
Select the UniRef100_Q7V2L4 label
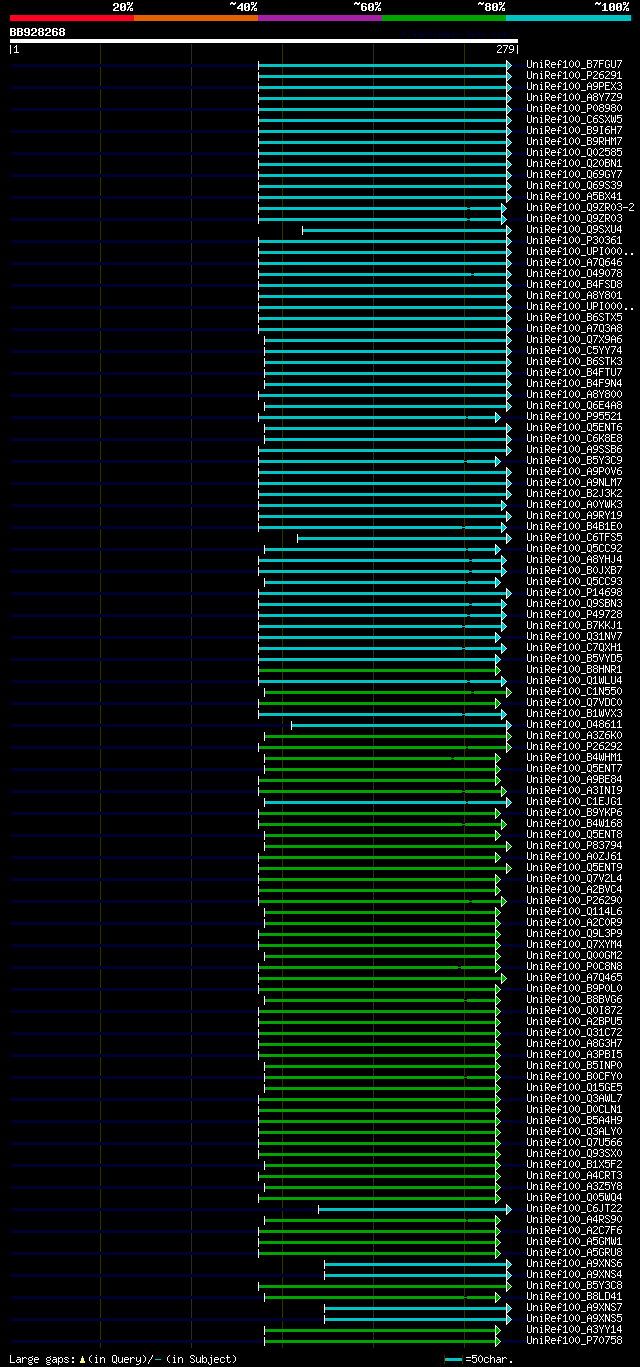574,878
